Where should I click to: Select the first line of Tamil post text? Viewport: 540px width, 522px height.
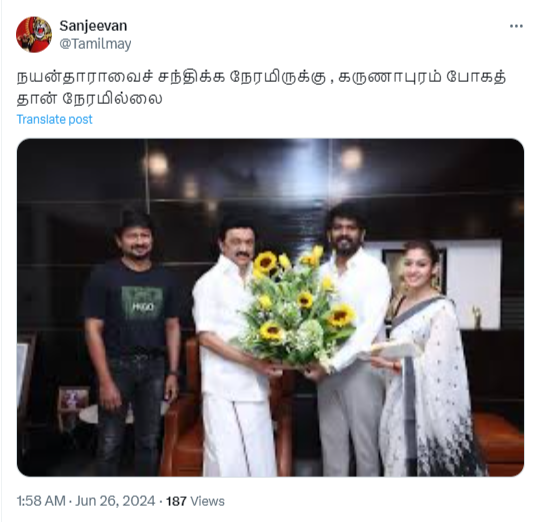(x=262, y=77)
